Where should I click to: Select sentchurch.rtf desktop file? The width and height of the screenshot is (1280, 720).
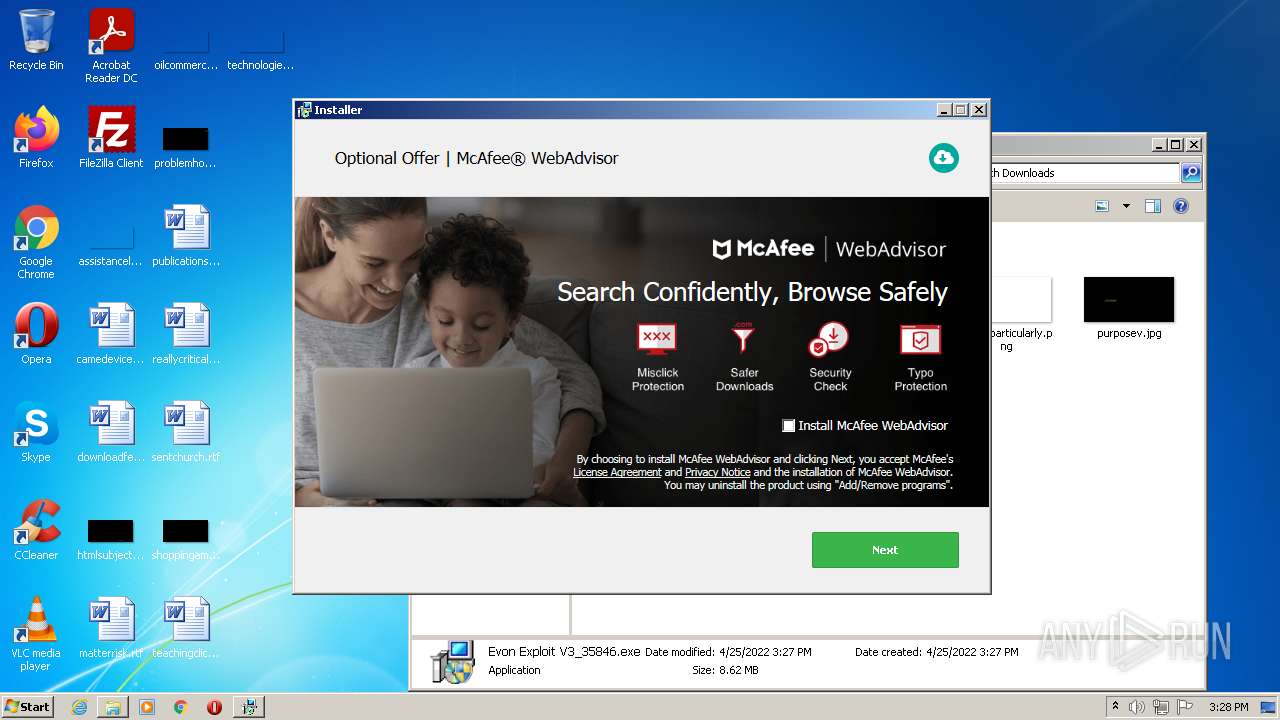(186, 431)
